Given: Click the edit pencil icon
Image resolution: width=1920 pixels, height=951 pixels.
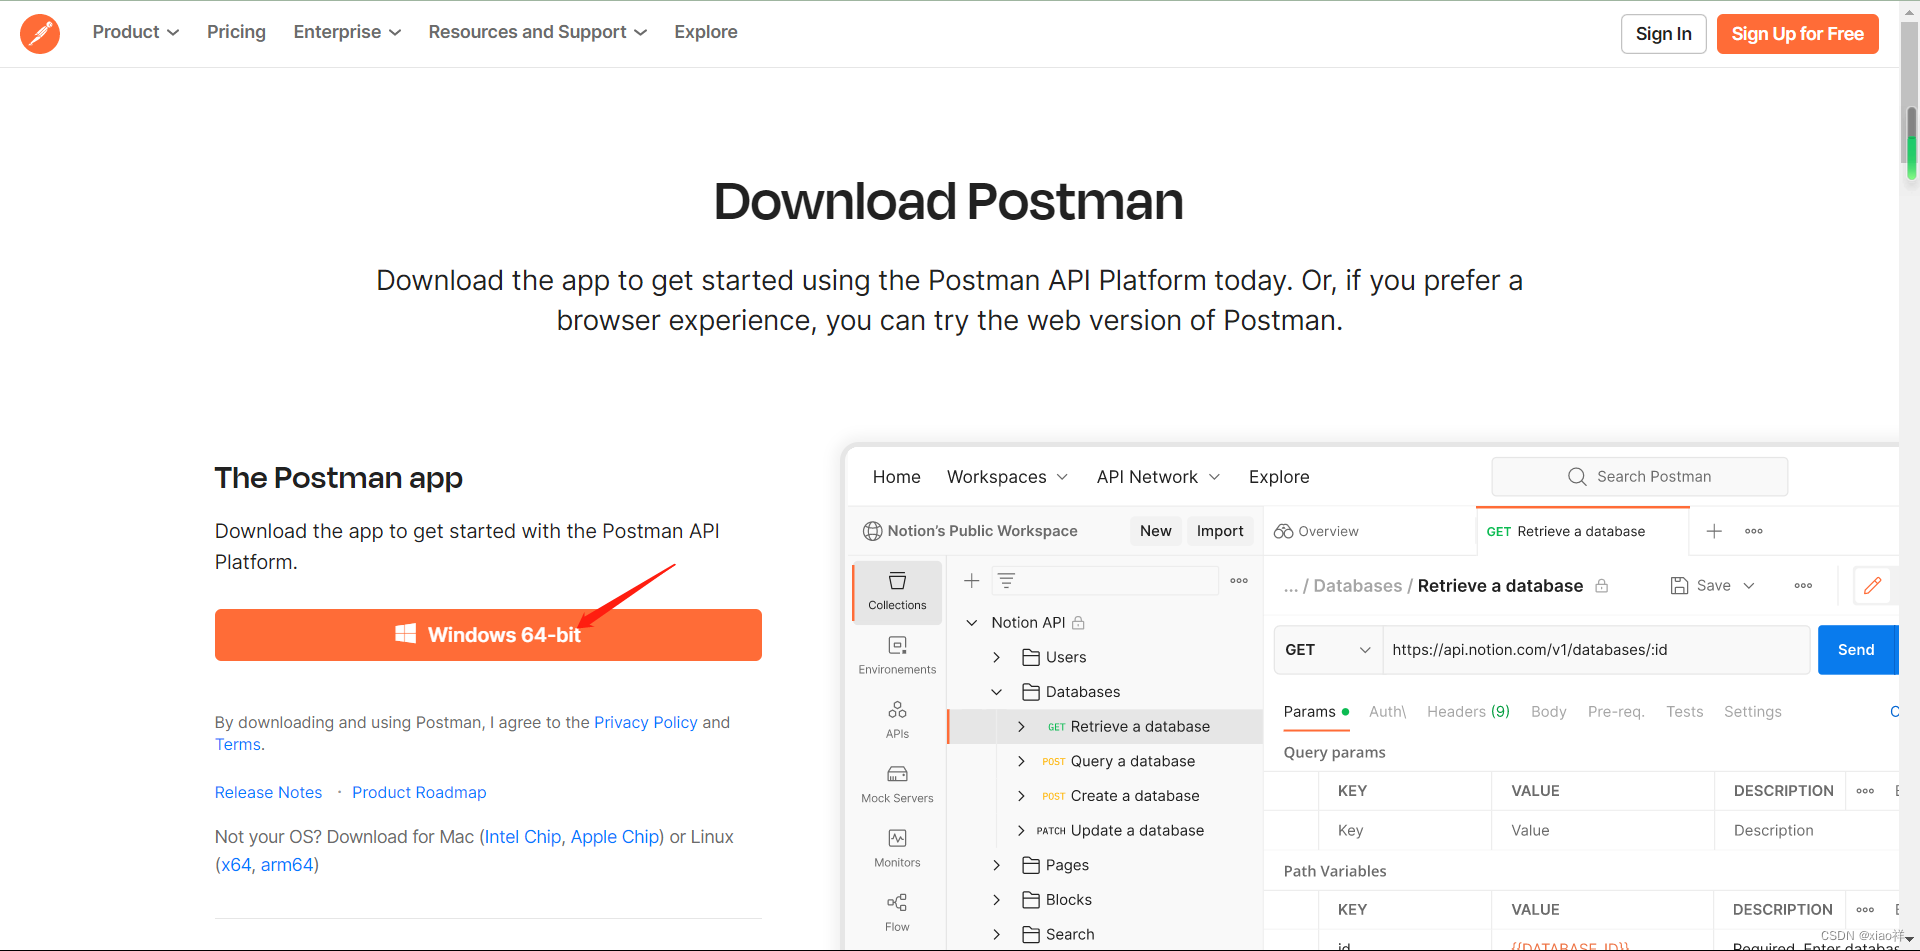Looking at the screenshot, I should click(x=1872, y=586).
